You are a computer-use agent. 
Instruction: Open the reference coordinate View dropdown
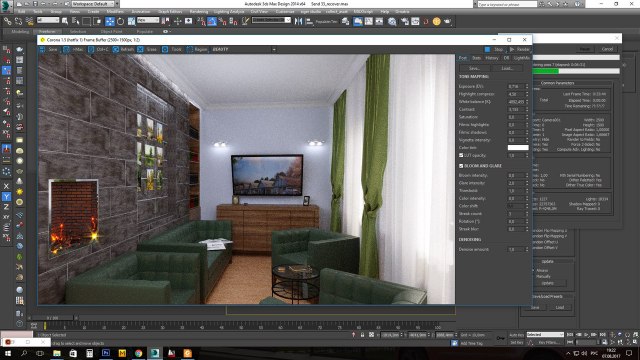148,20
